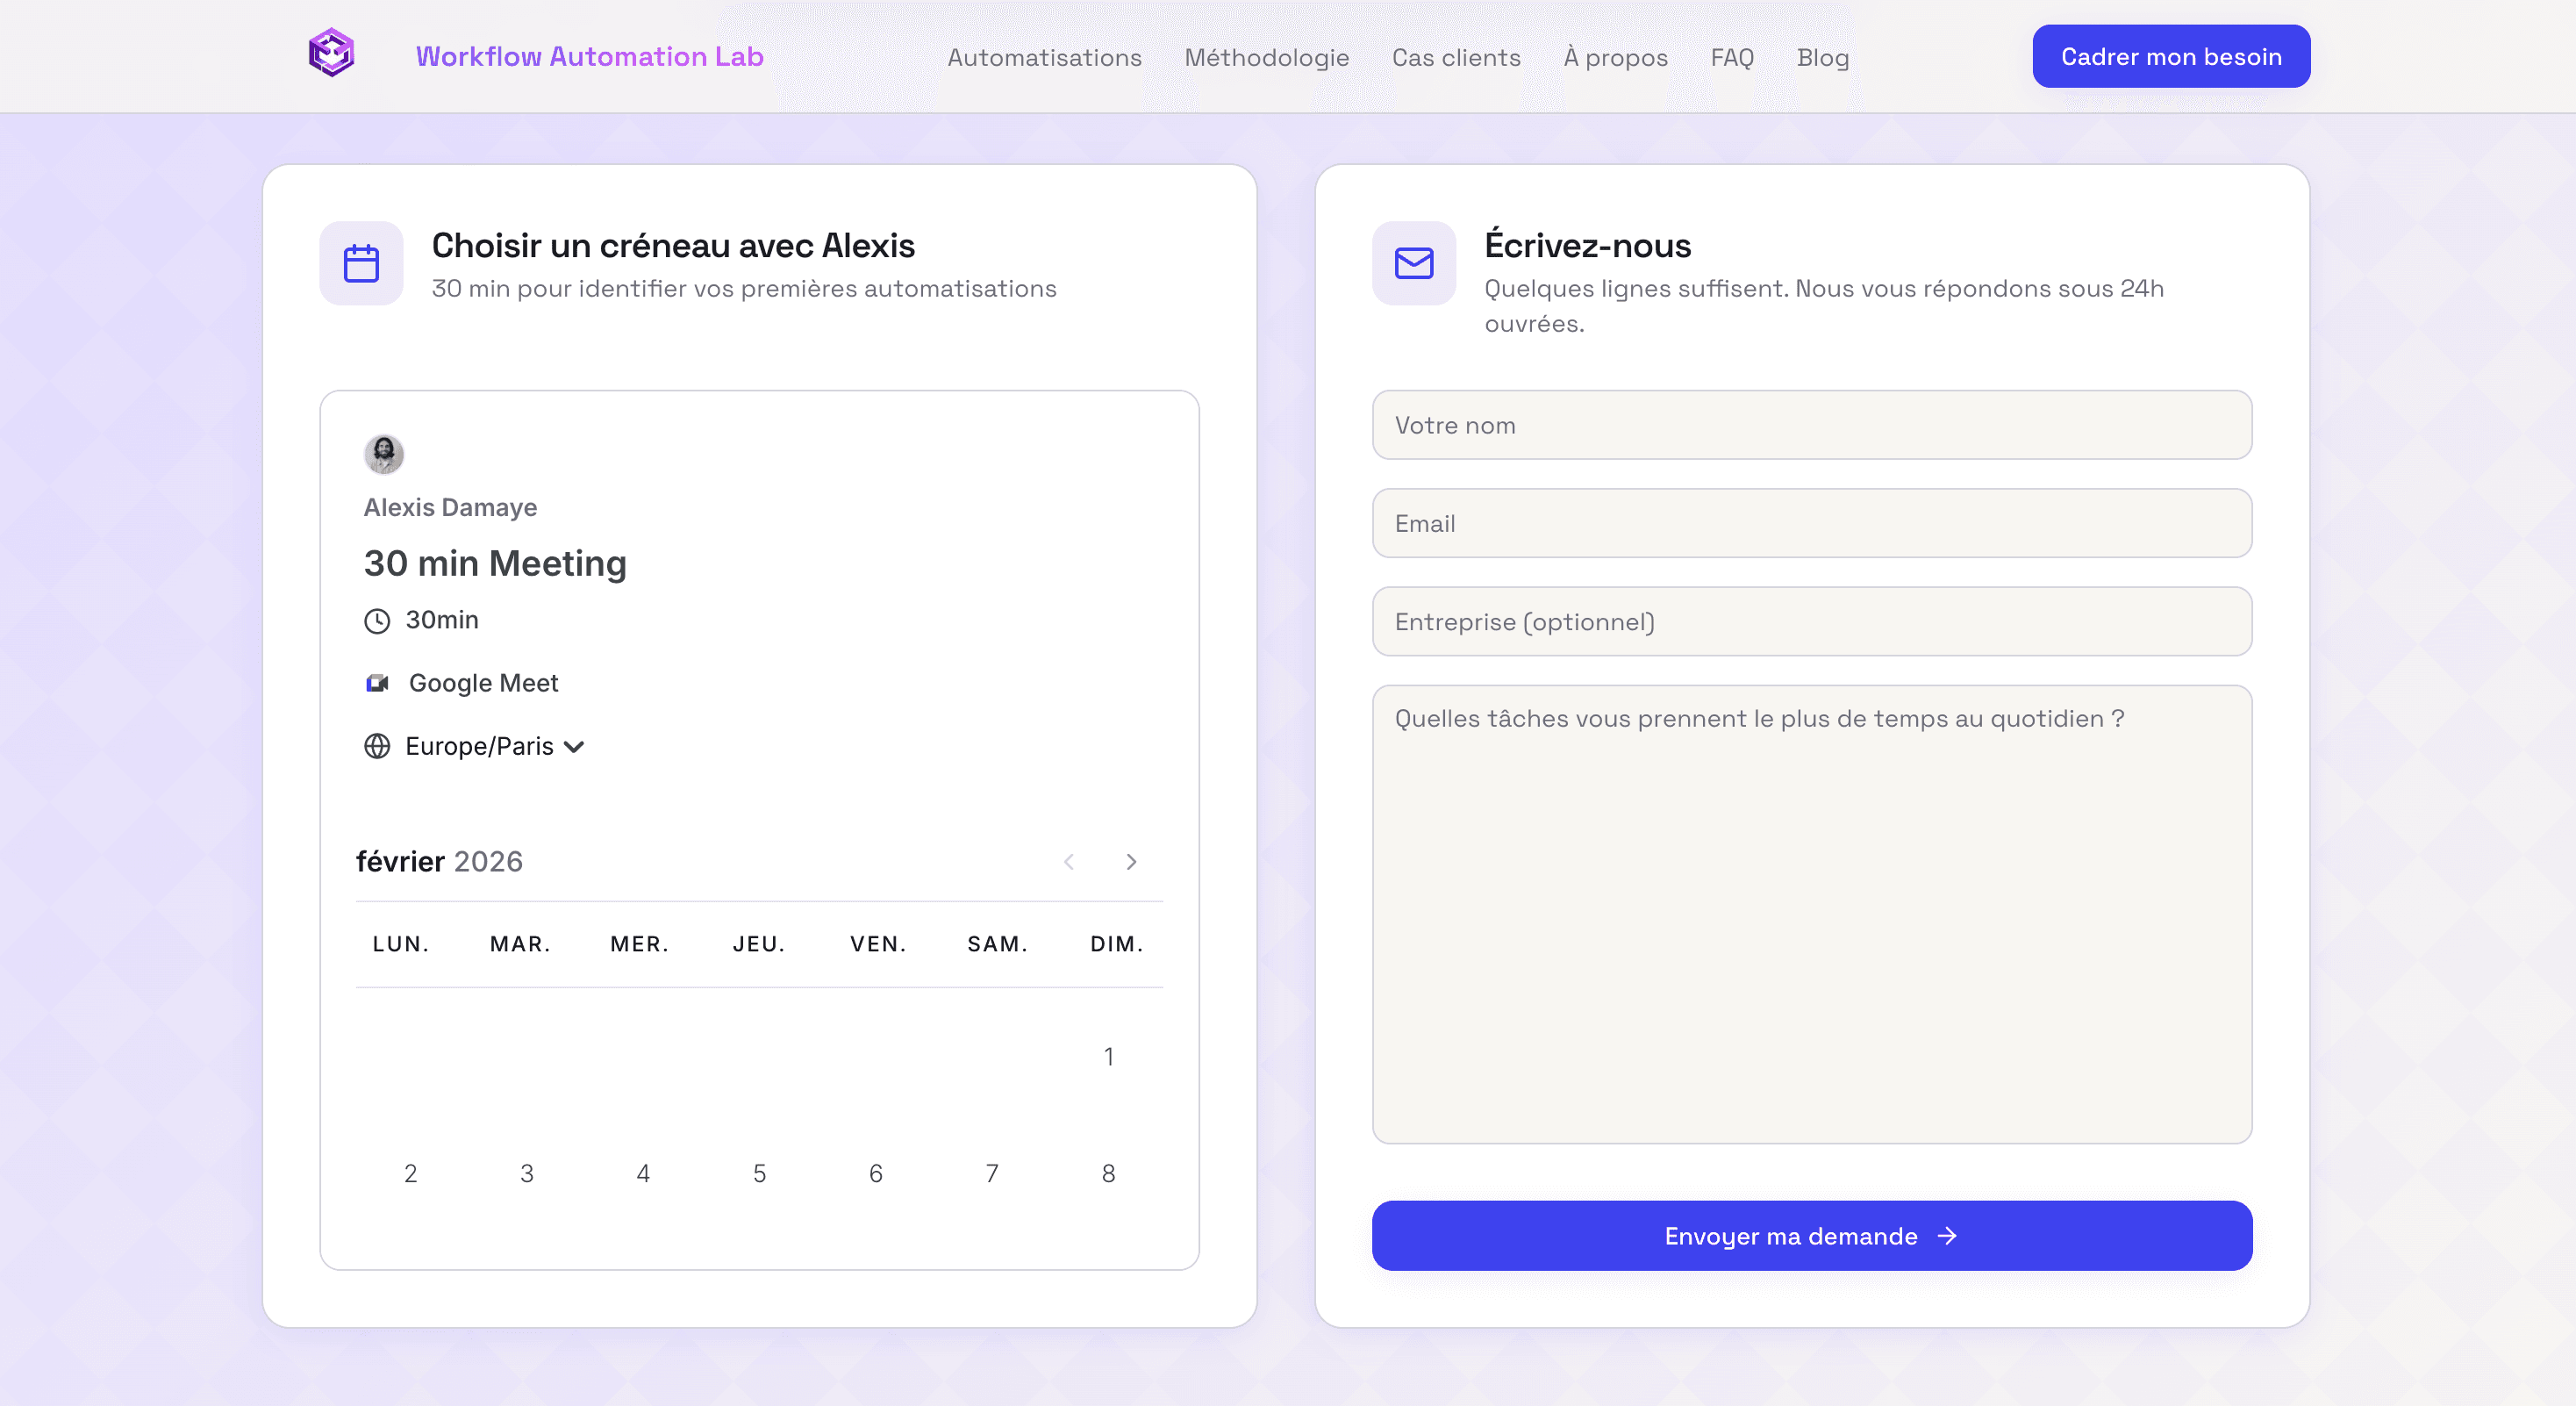Focus the Votre nom input field

1811,425
